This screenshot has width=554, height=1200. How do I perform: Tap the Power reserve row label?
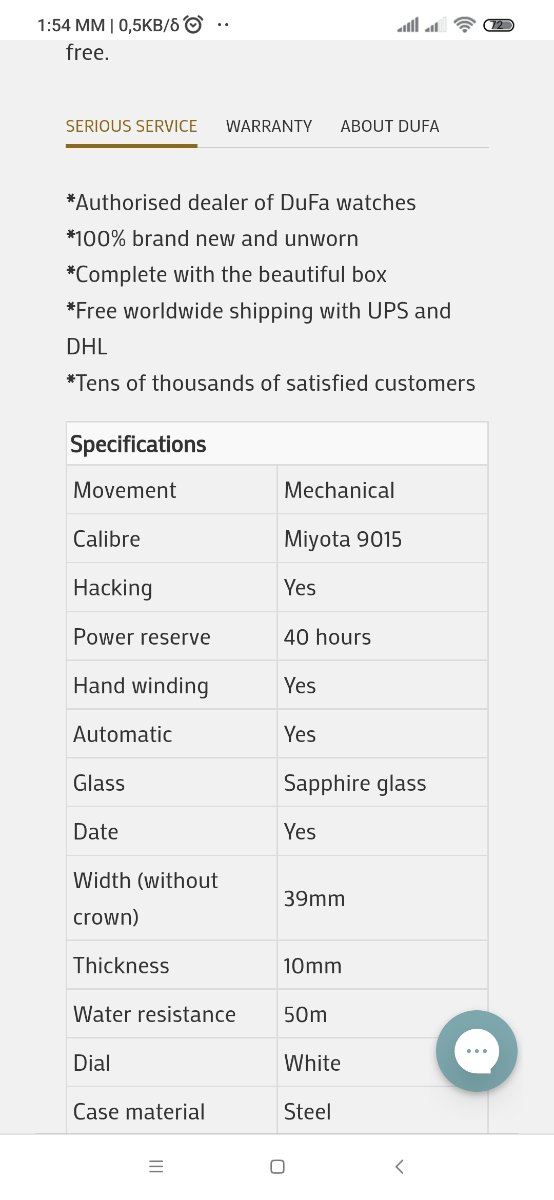pyautogui.click(x=142, y=637)
